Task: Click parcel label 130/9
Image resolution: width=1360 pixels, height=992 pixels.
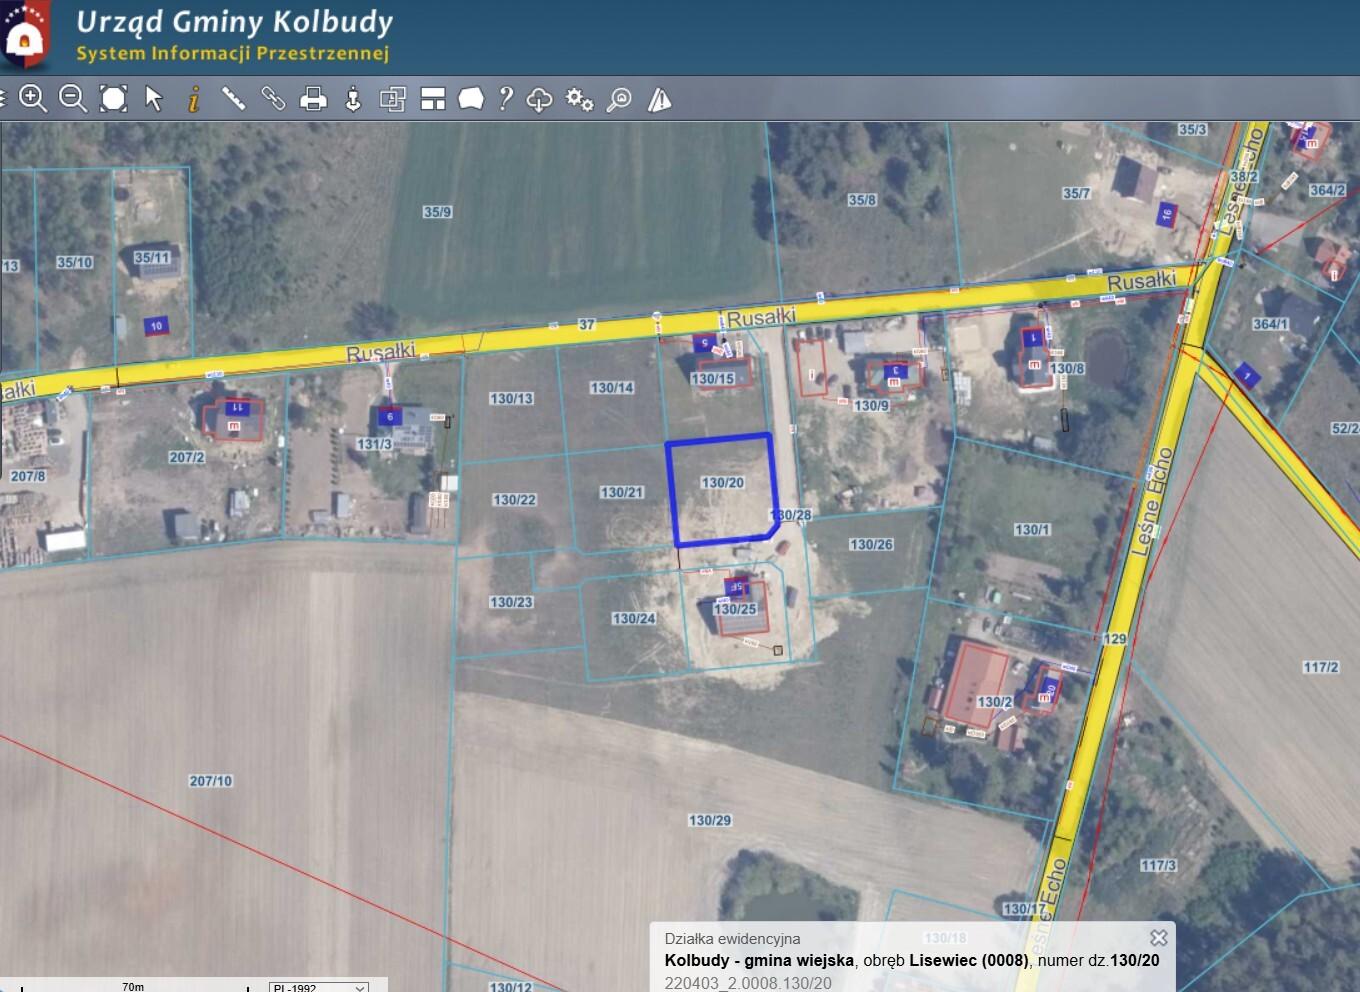Action: (871, 405)
